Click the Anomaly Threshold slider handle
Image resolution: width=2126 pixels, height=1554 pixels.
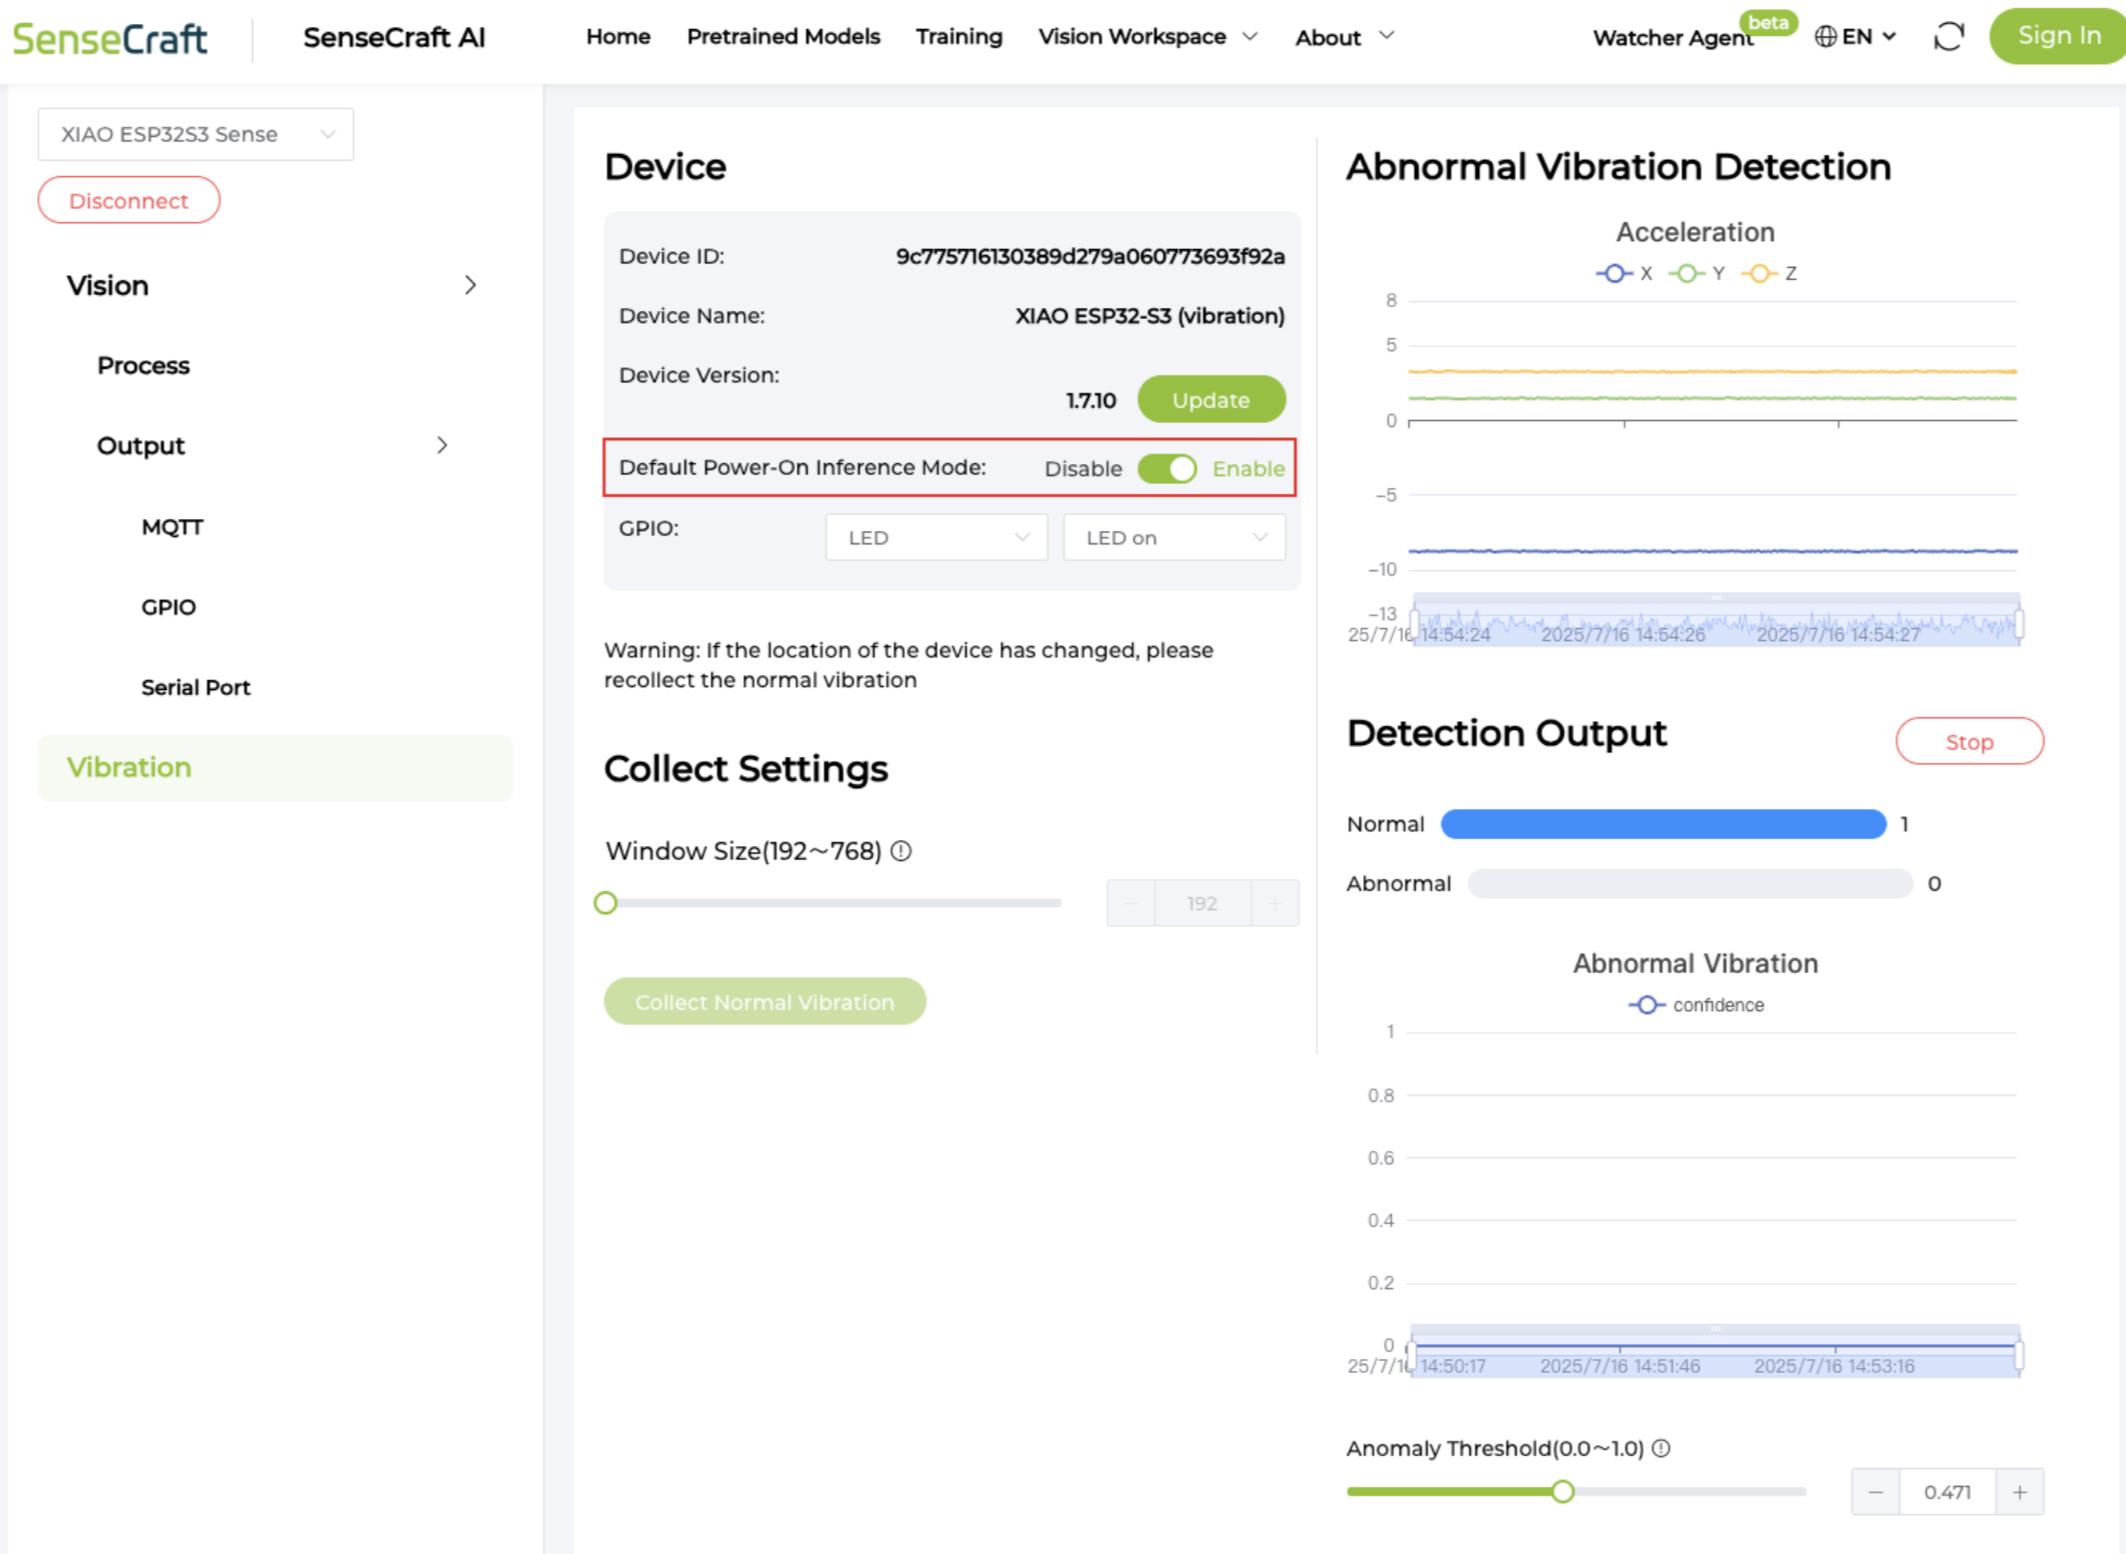1563,1492
